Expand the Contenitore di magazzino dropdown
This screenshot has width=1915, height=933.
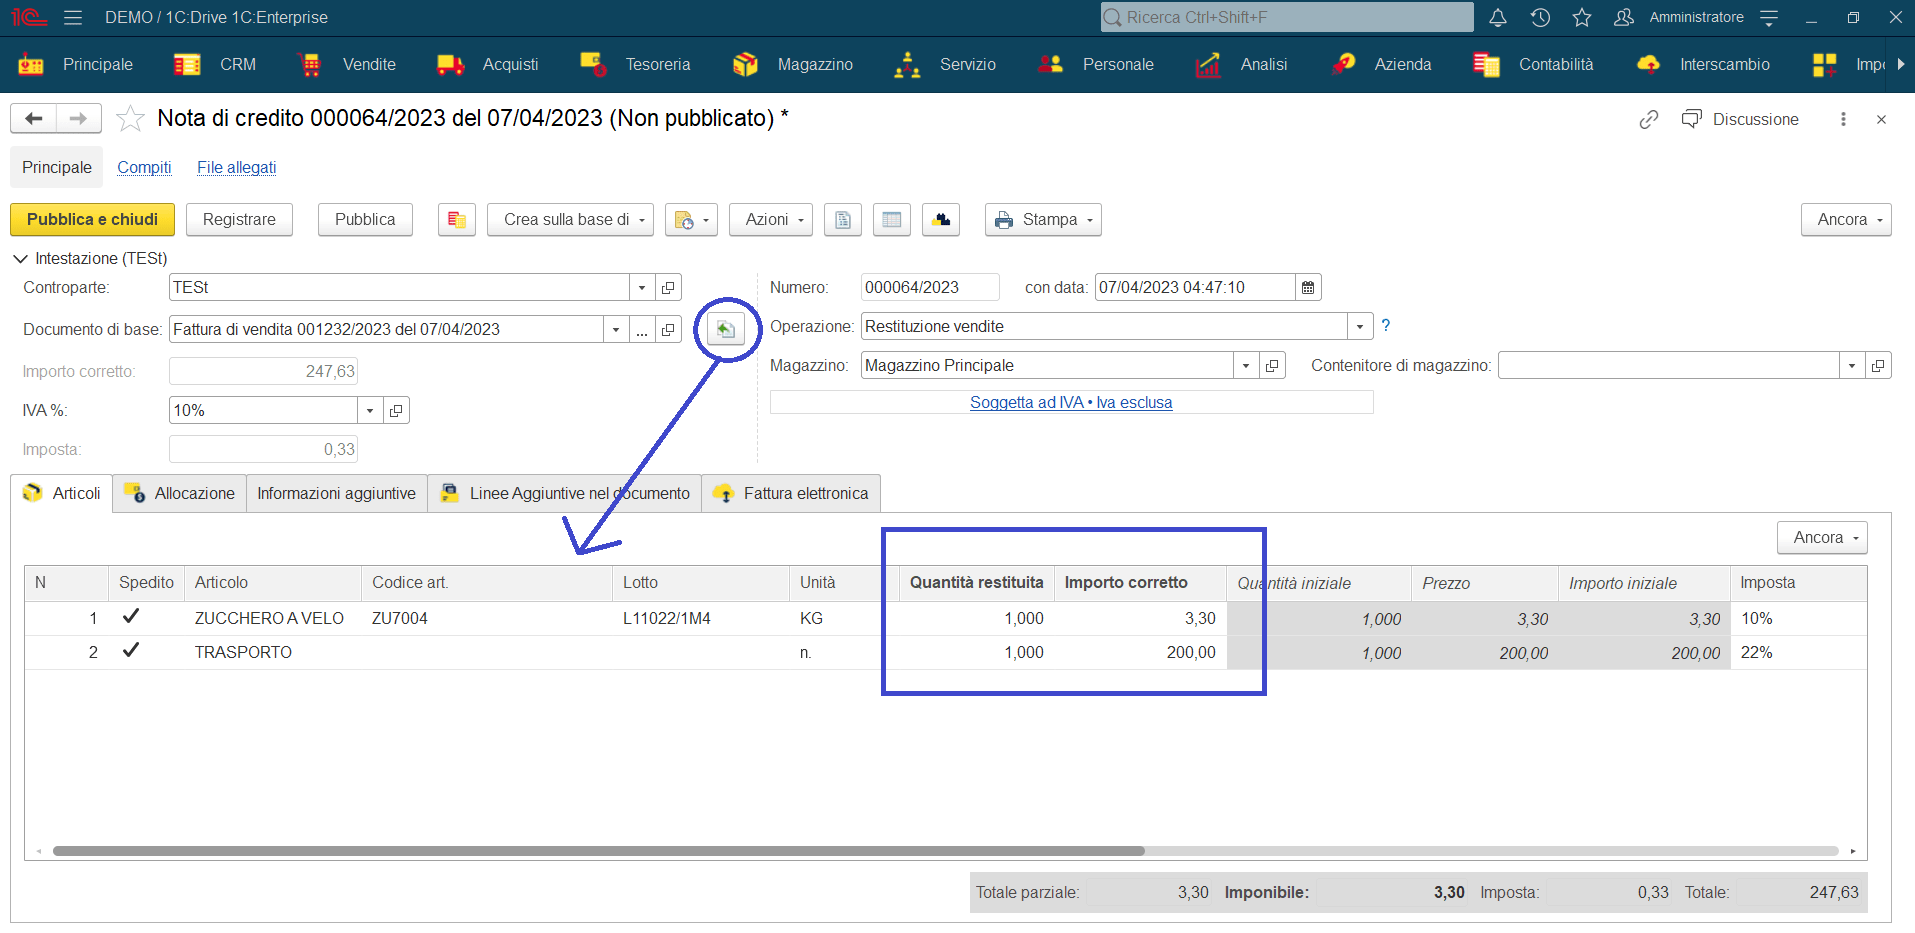pos(1852,366)
